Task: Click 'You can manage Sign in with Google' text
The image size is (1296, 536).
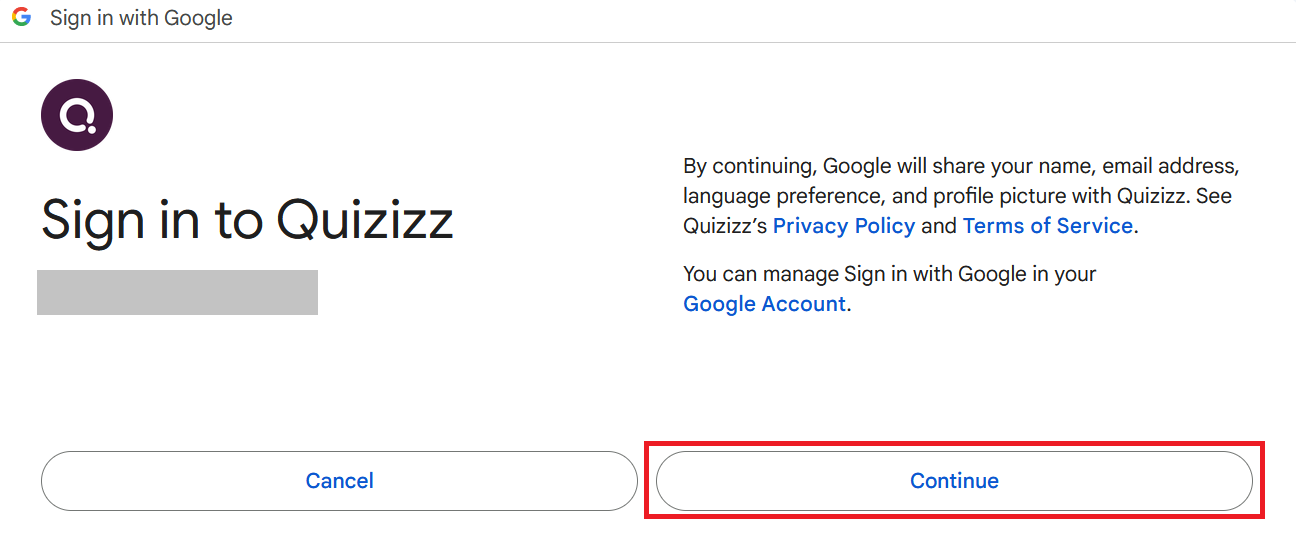Action: (x=890, y=274)
